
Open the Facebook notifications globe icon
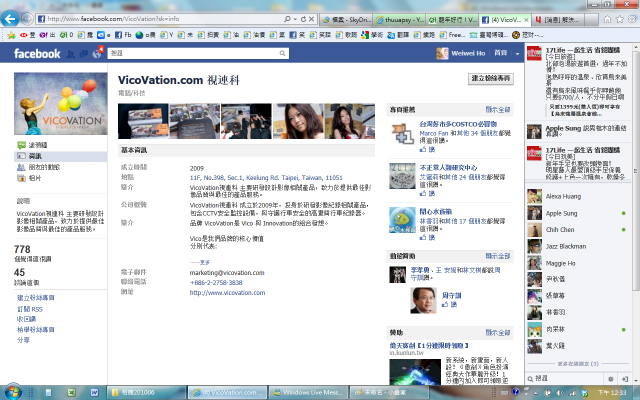98,53
